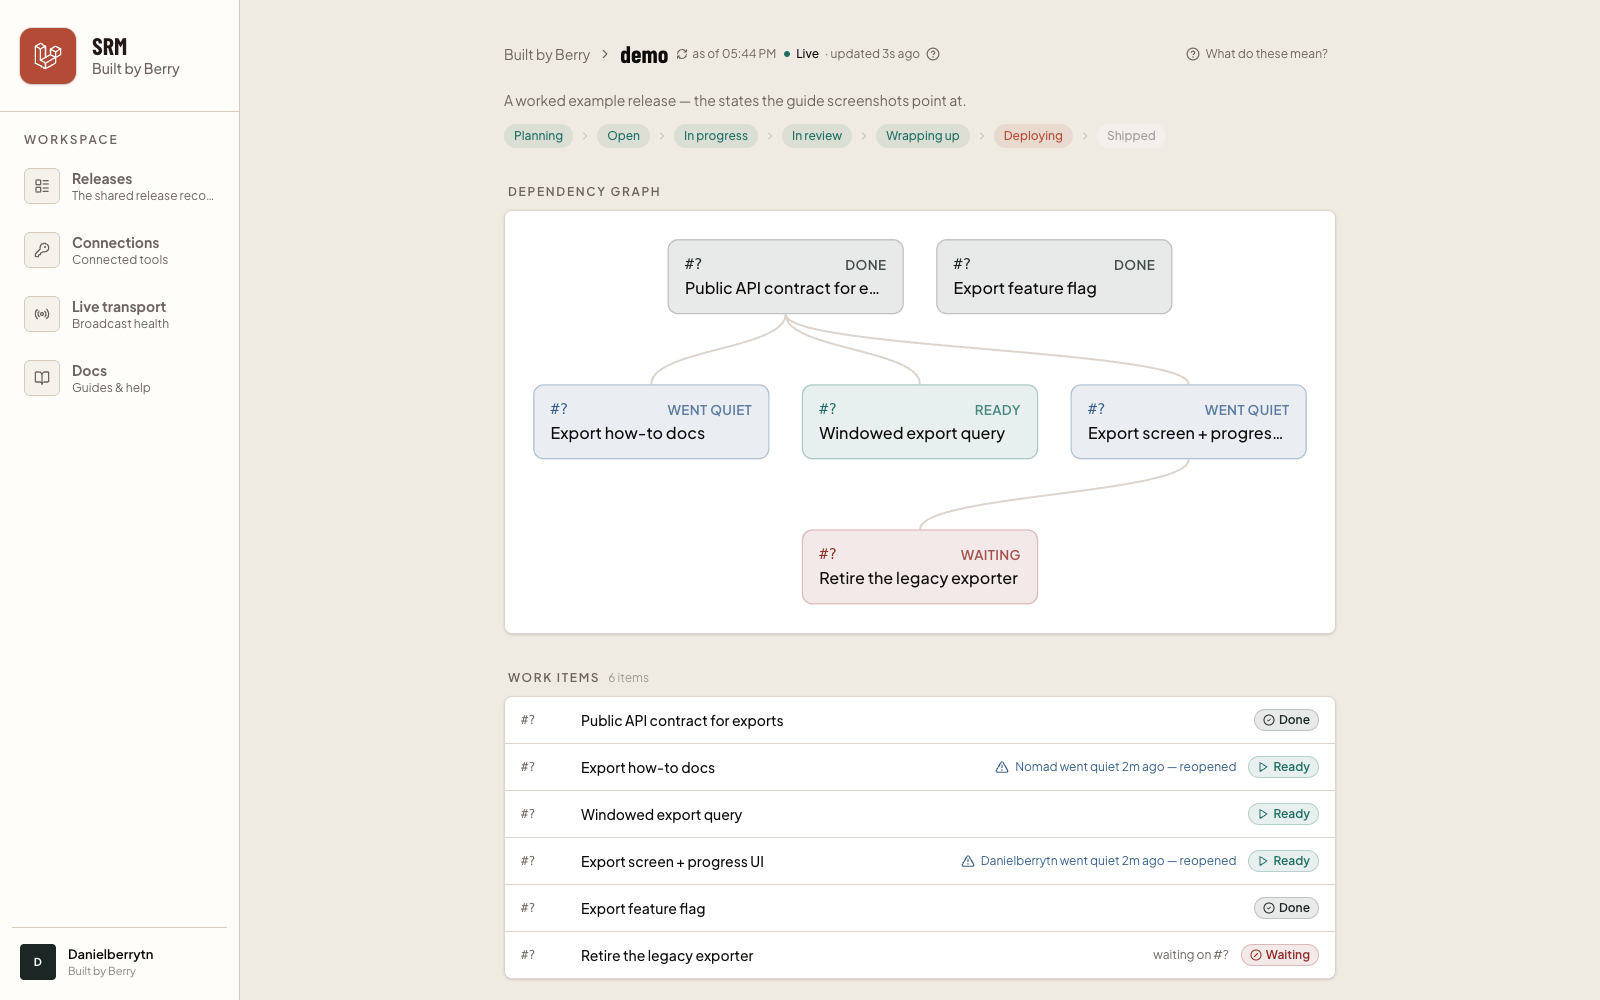Click the warning icon in Export how-to docs row
The image size is (1600, 1000).
[1002, 767]
